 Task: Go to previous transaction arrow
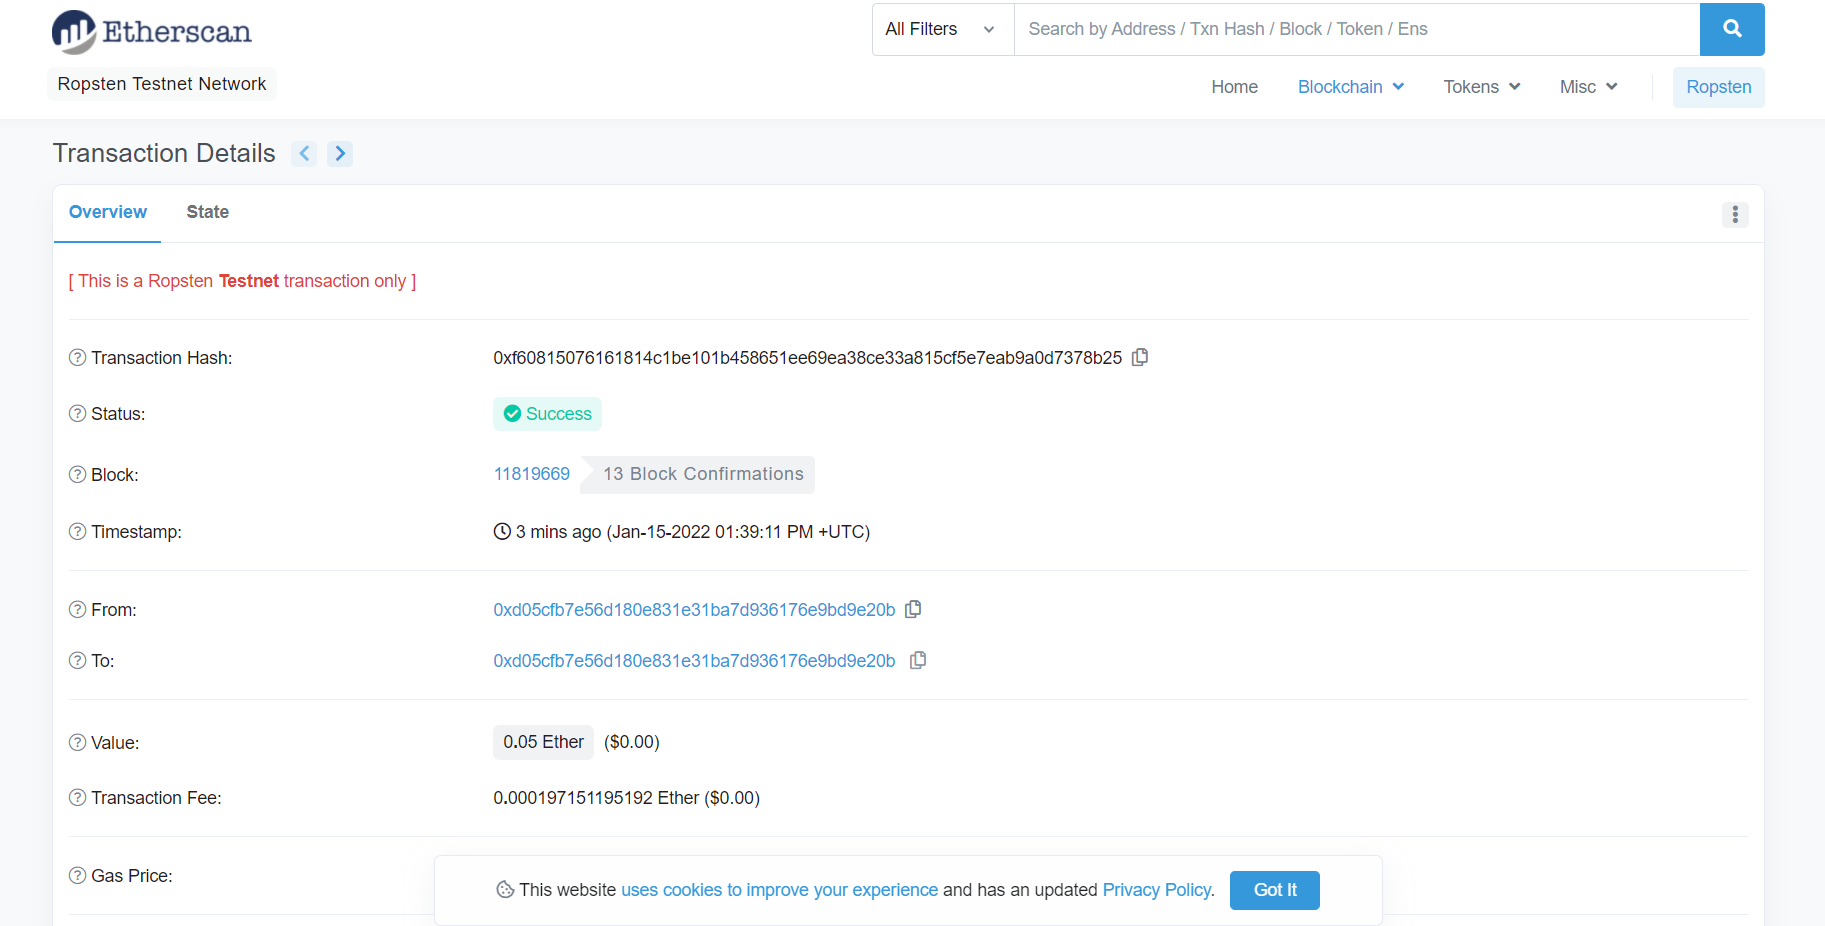(305, 153)
